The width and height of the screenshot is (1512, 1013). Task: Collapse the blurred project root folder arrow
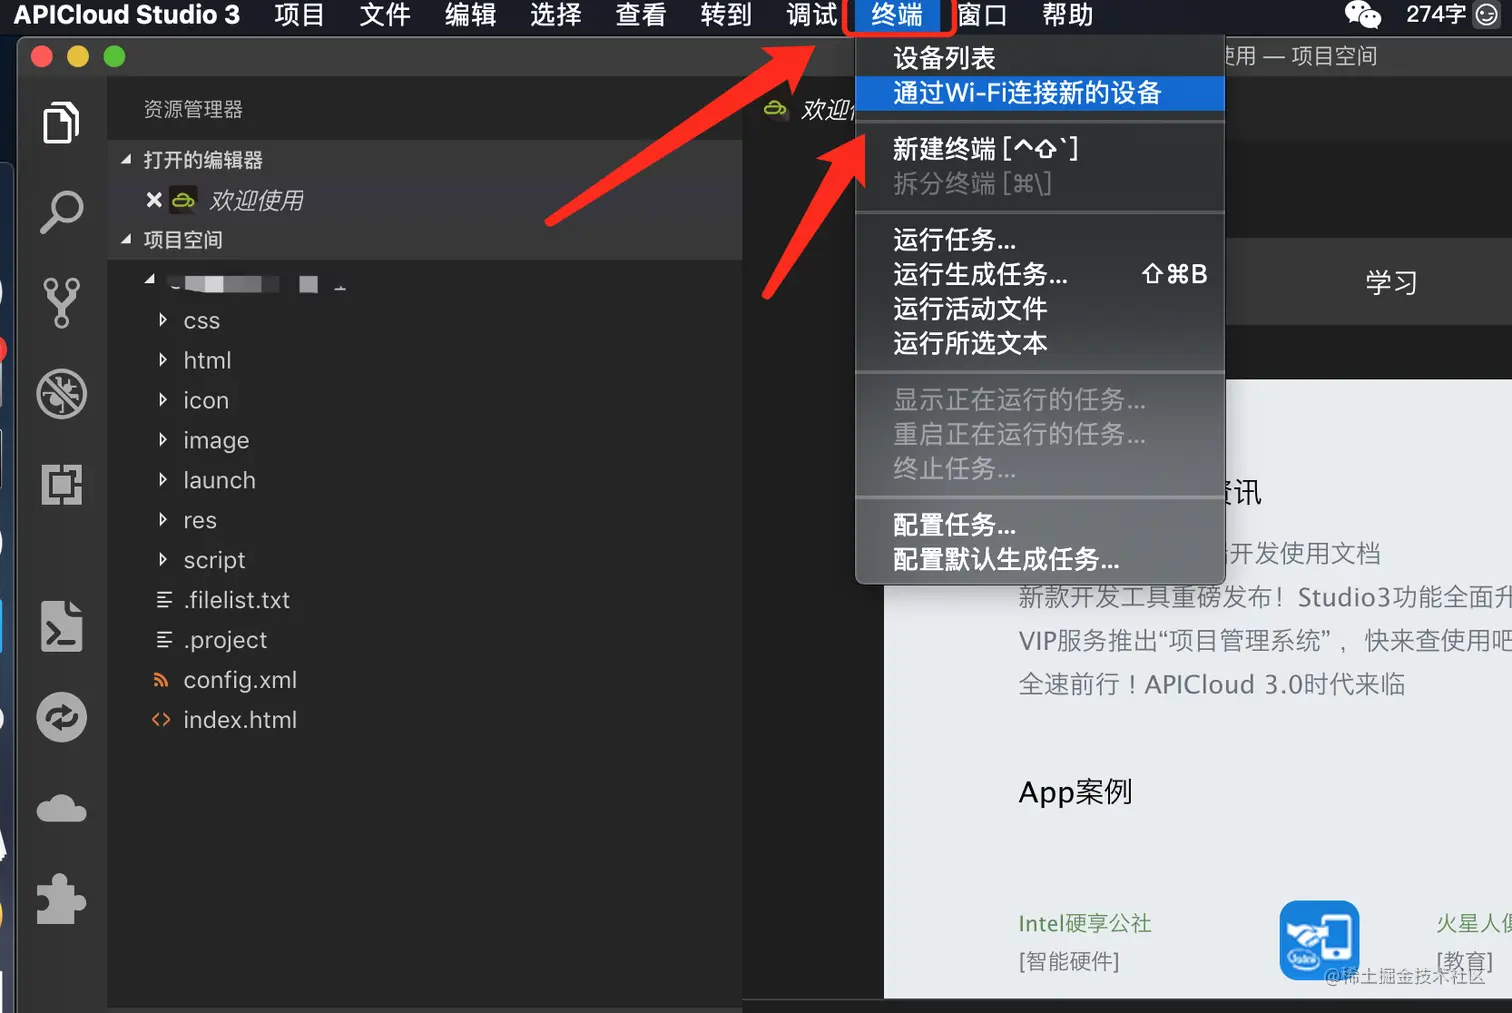pos(150,280)
